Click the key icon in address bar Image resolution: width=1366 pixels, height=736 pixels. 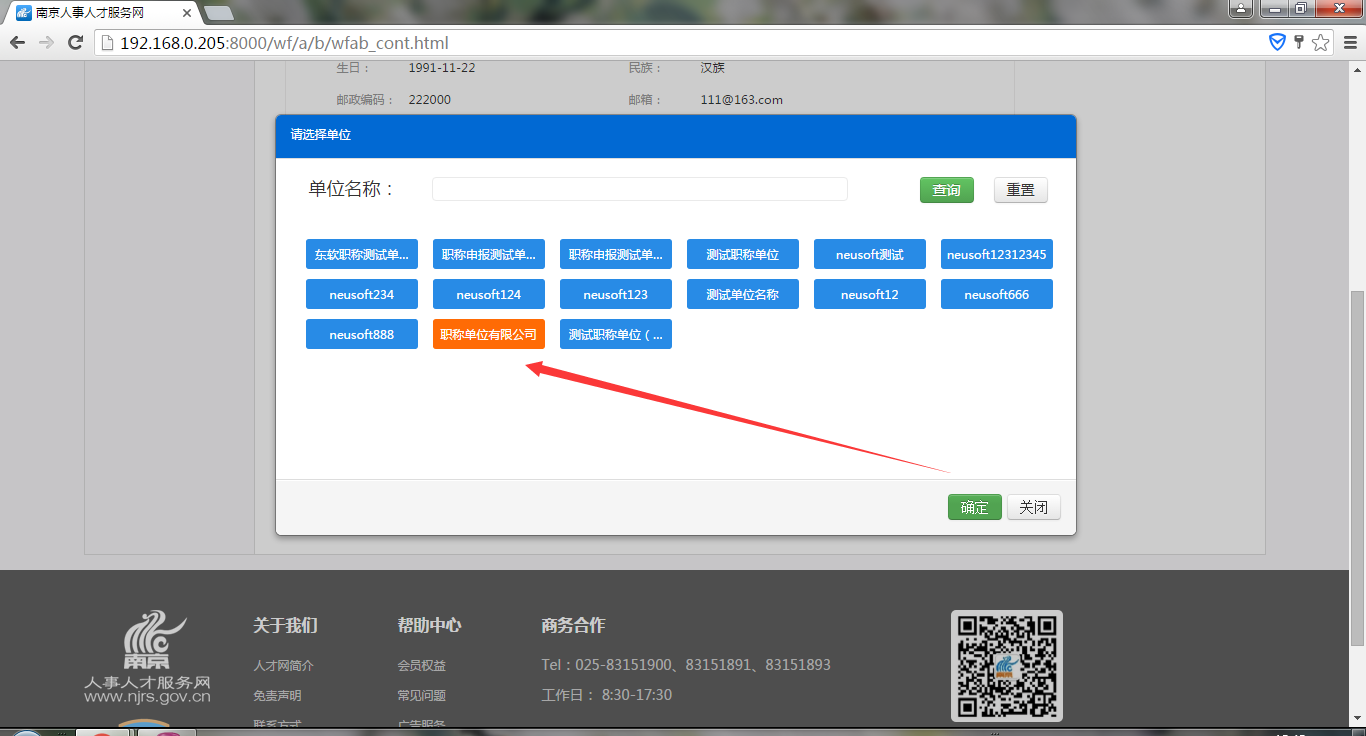(1299, 42)
